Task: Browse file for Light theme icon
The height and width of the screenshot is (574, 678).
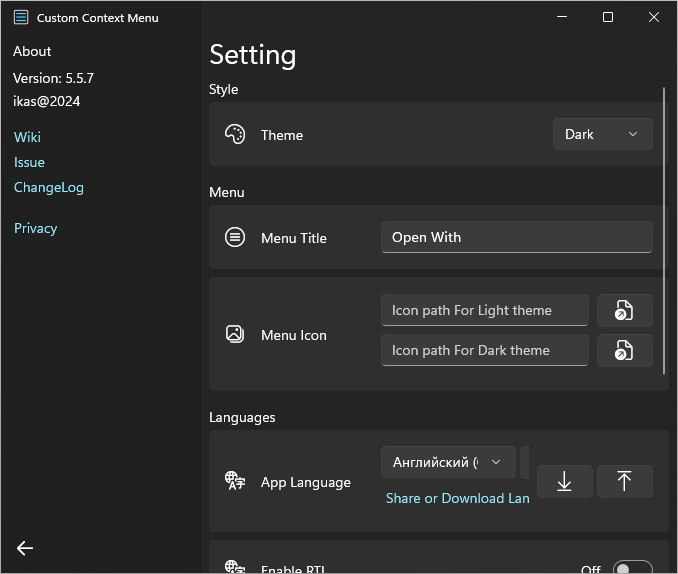Action: coord(624,311)
